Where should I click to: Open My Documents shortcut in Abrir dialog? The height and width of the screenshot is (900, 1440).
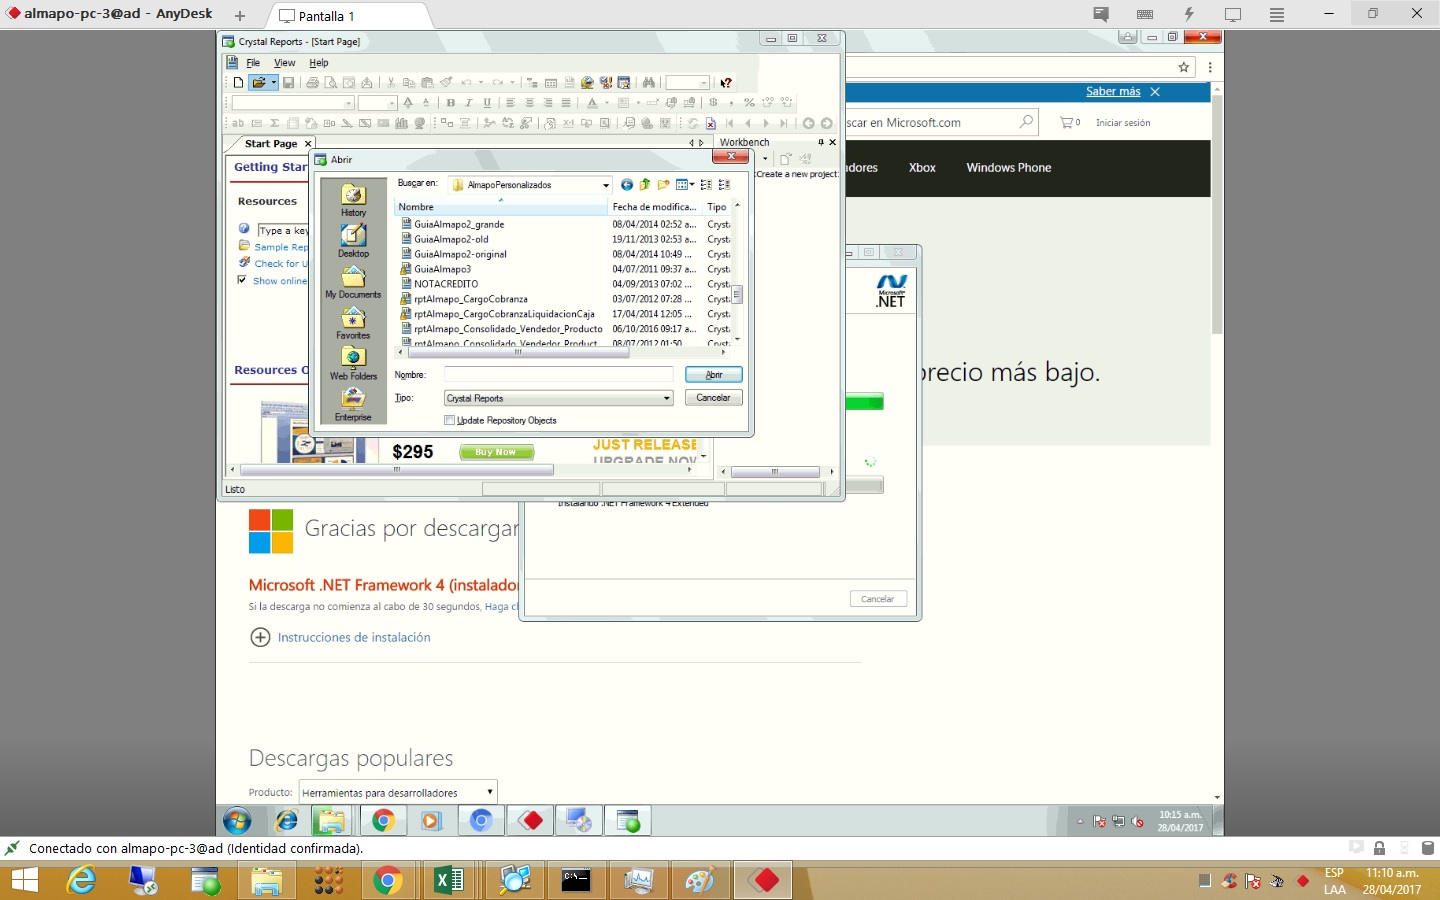tap(353, 282)
